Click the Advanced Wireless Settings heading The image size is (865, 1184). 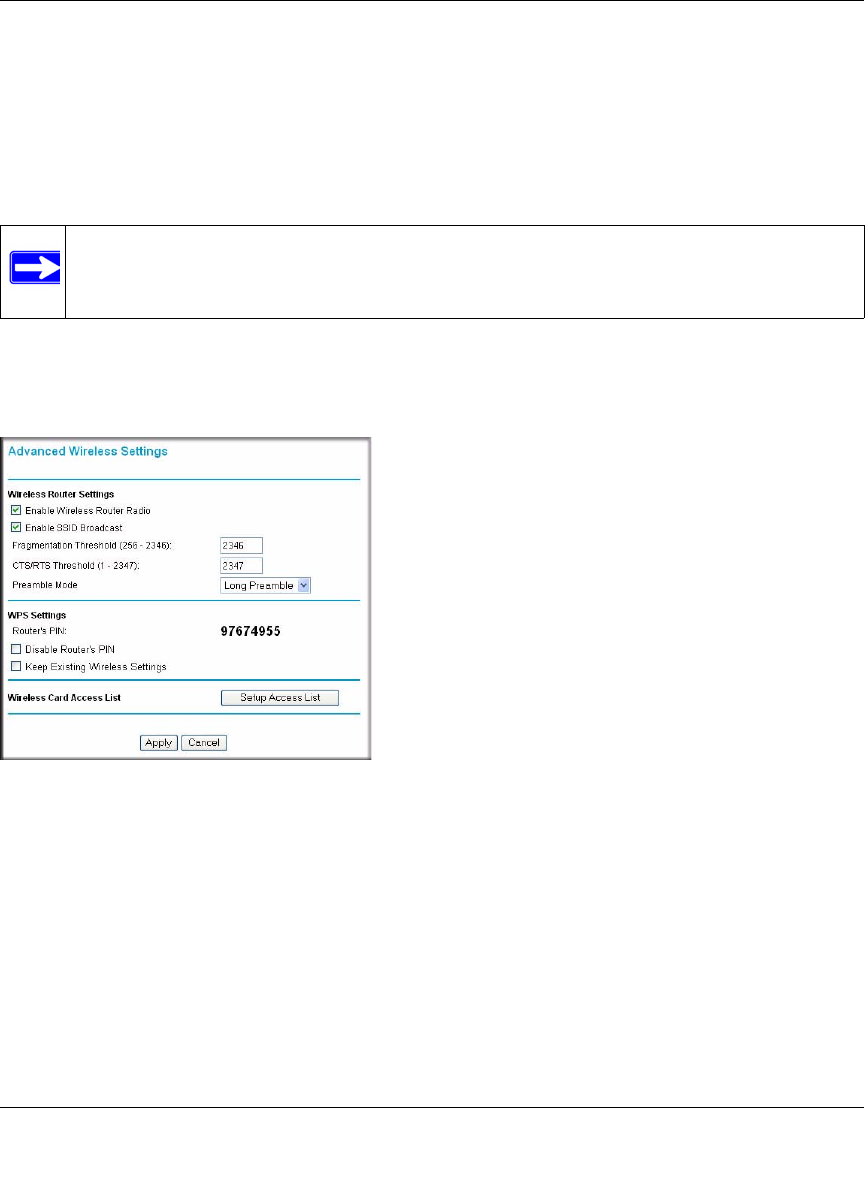coord(88,452)
